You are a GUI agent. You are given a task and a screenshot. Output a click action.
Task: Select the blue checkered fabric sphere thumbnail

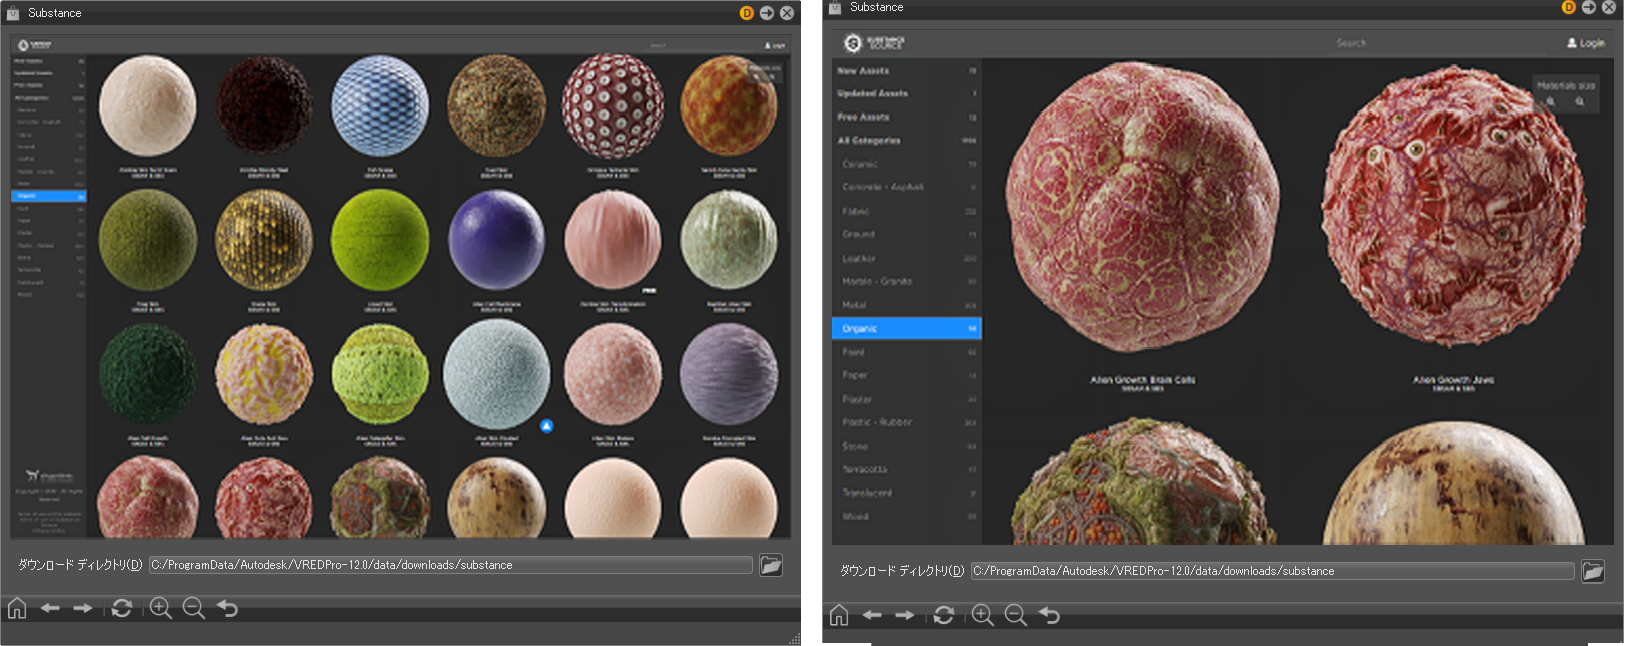380,107
